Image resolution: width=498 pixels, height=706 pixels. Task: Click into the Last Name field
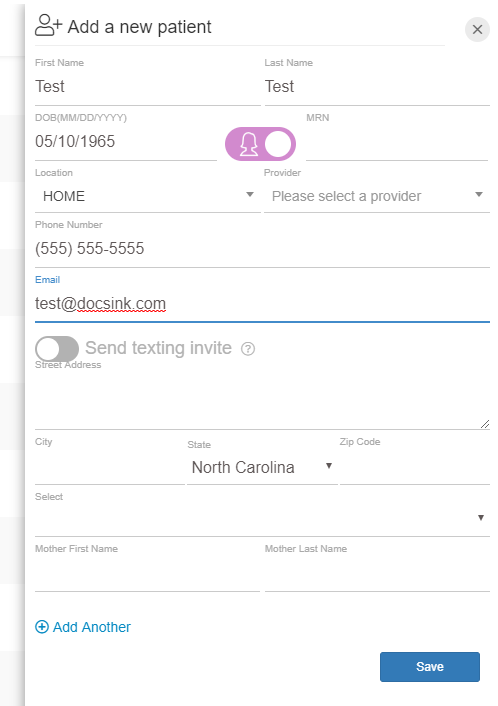[x=377, y=86]
